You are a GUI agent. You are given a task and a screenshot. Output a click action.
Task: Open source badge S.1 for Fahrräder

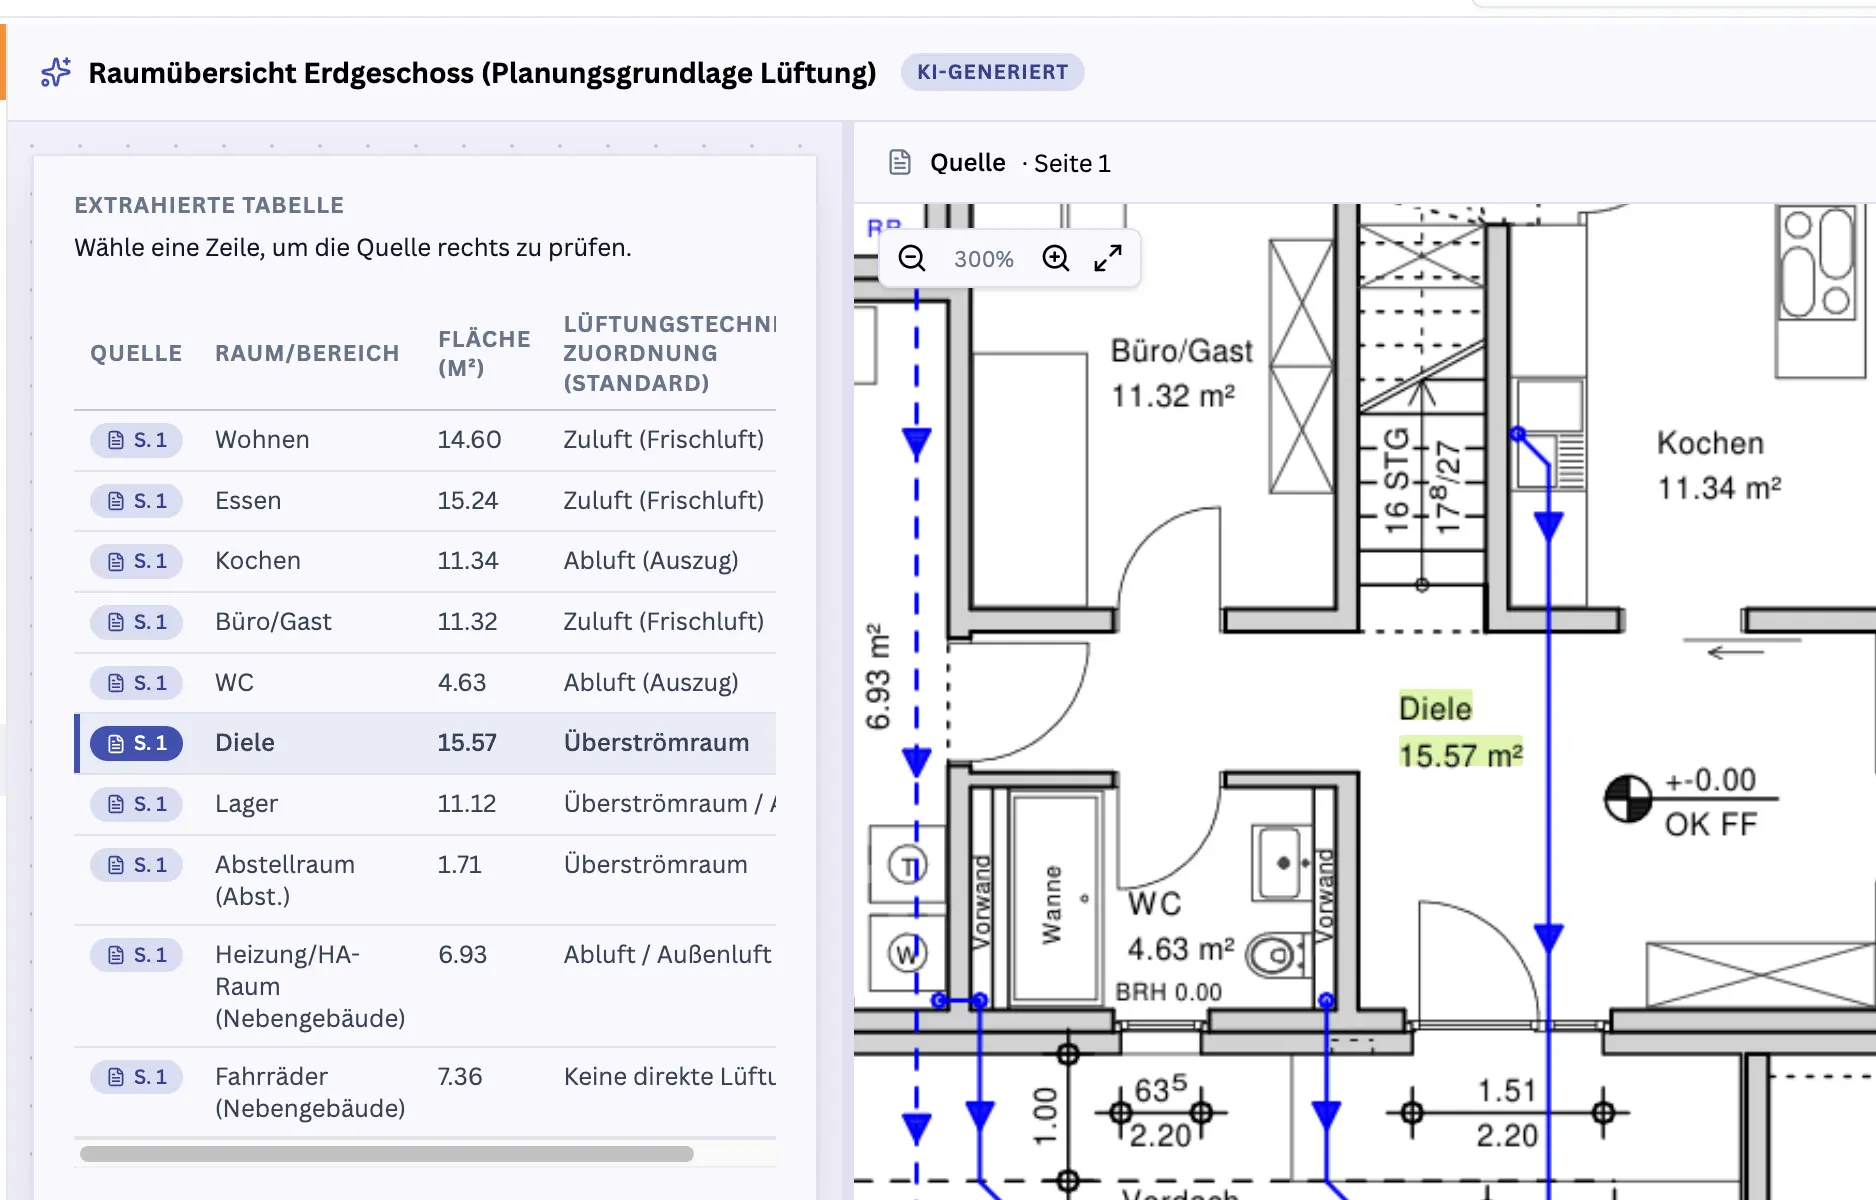click(x=136, y=1077)
